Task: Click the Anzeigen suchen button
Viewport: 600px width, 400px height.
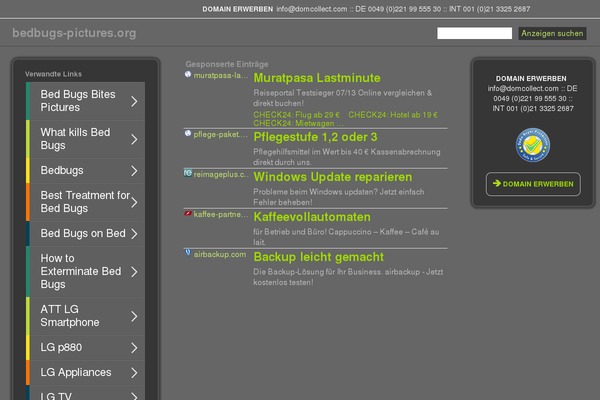Action: point(552,33)
